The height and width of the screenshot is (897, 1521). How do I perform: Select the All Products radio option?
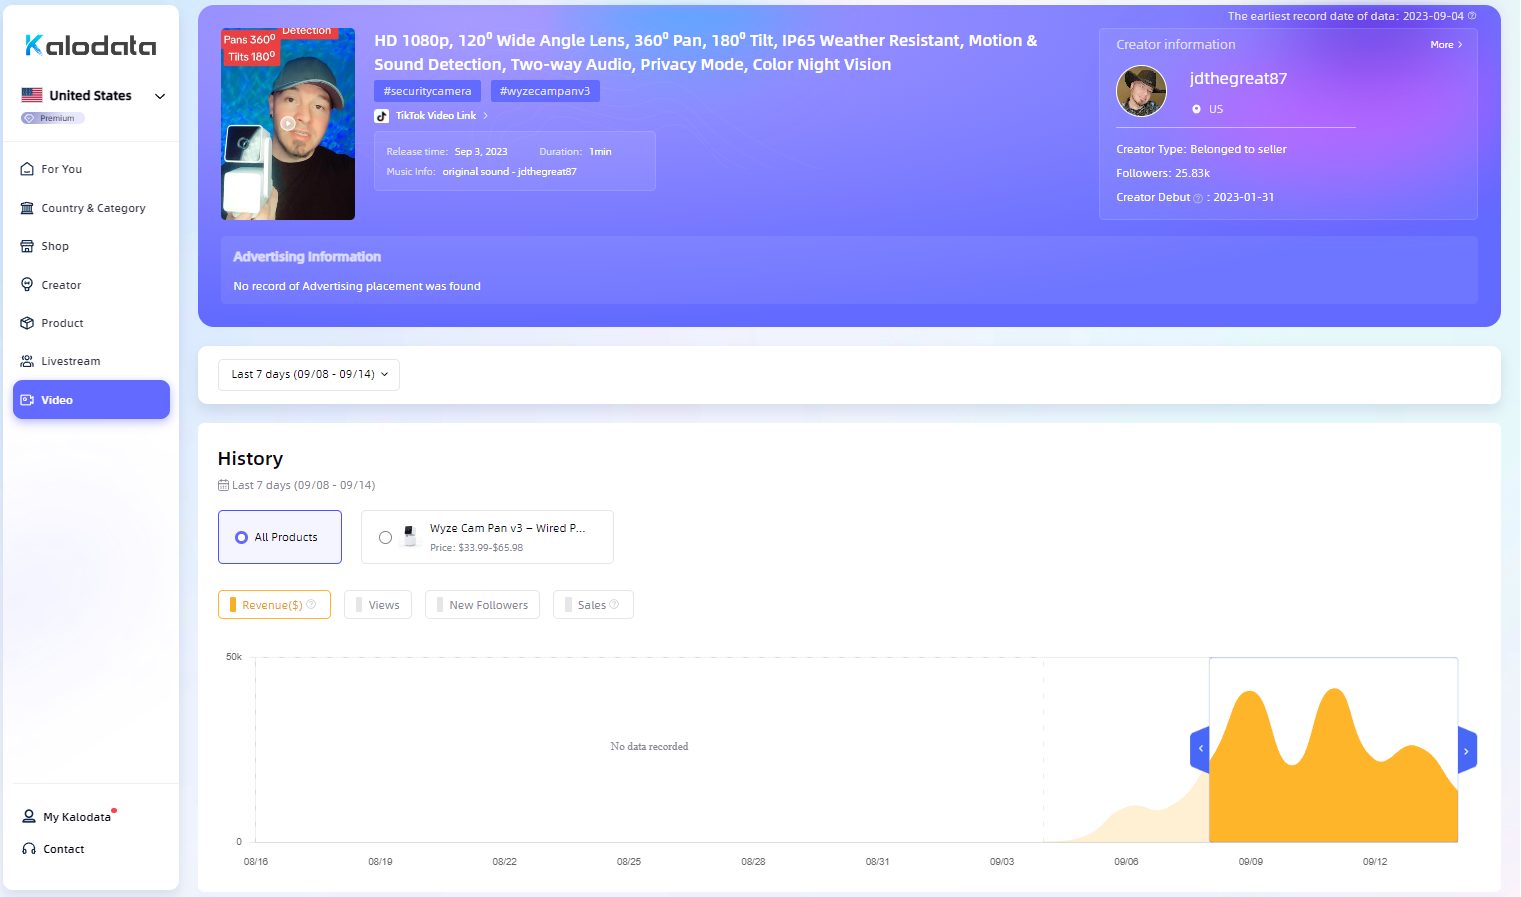click(280, 537)
